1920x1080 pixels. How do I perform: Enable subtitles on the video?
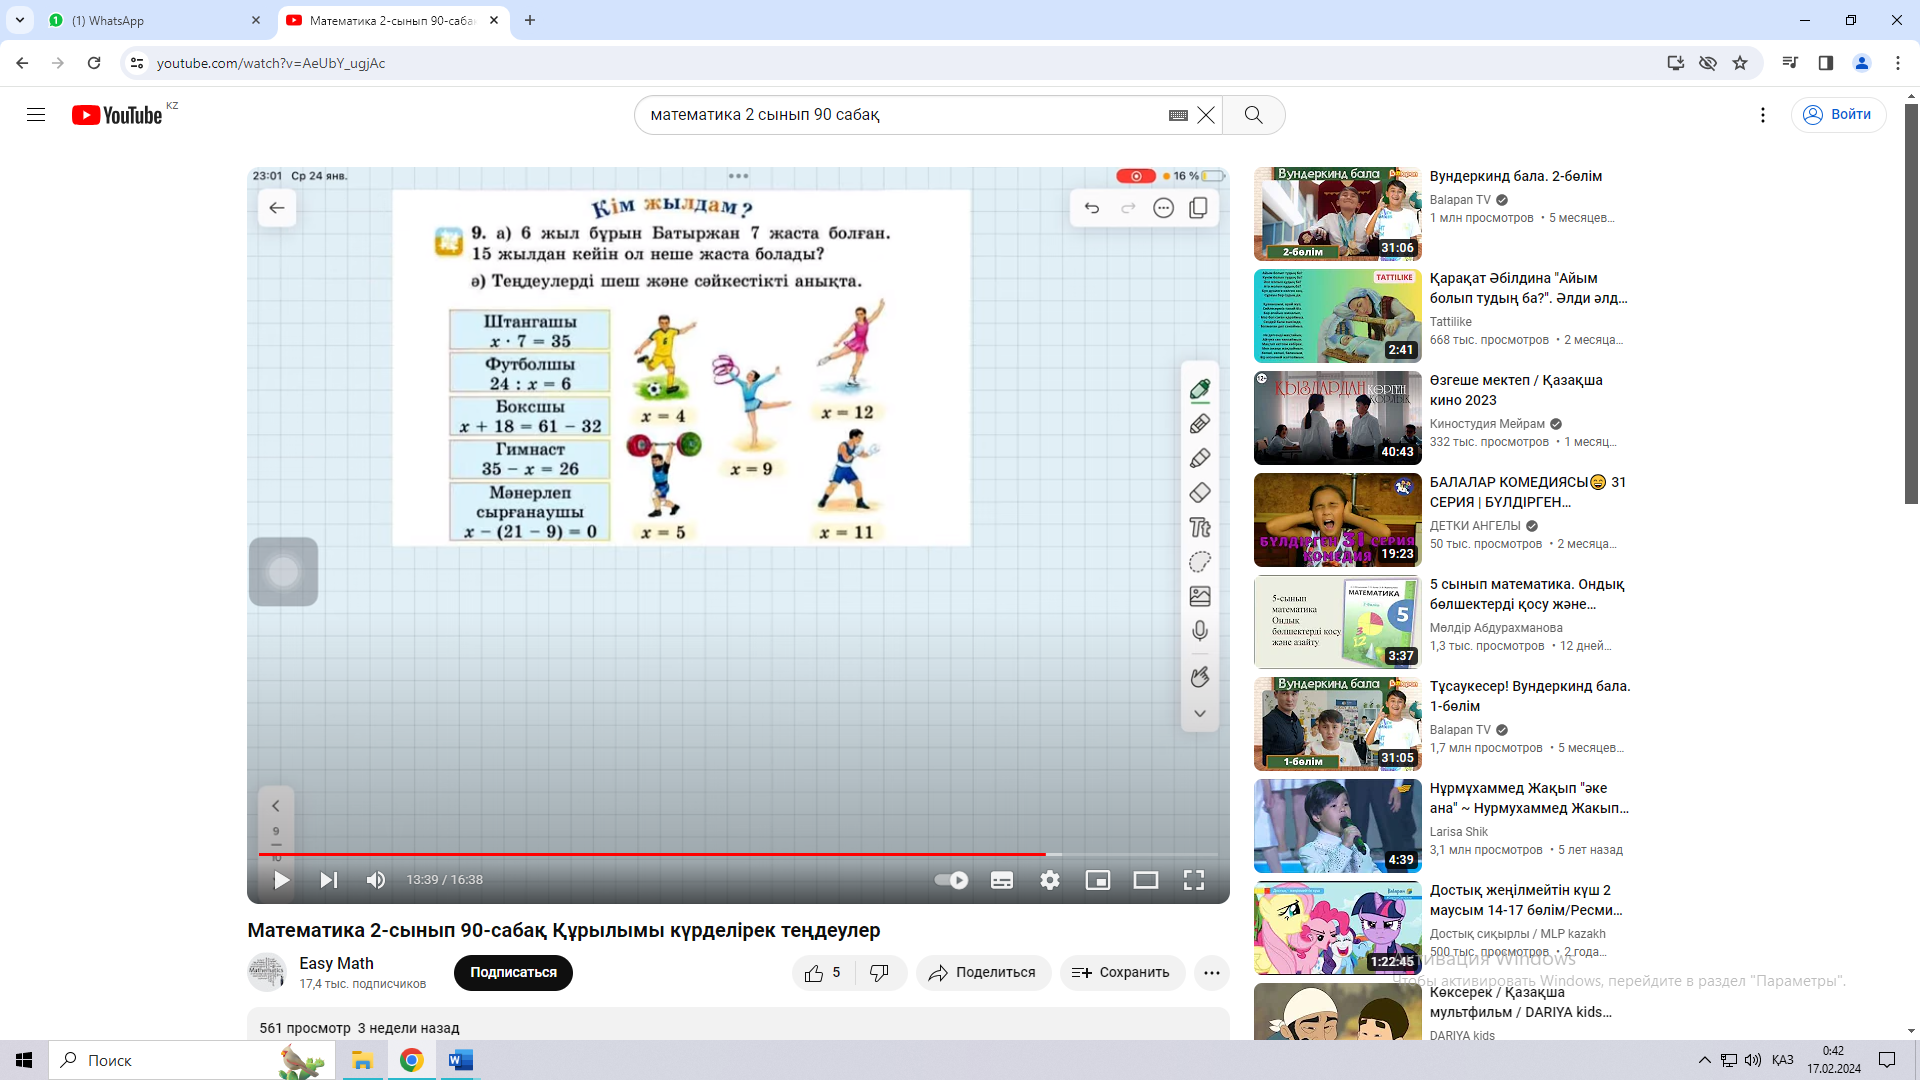(x=1001, y=880)
